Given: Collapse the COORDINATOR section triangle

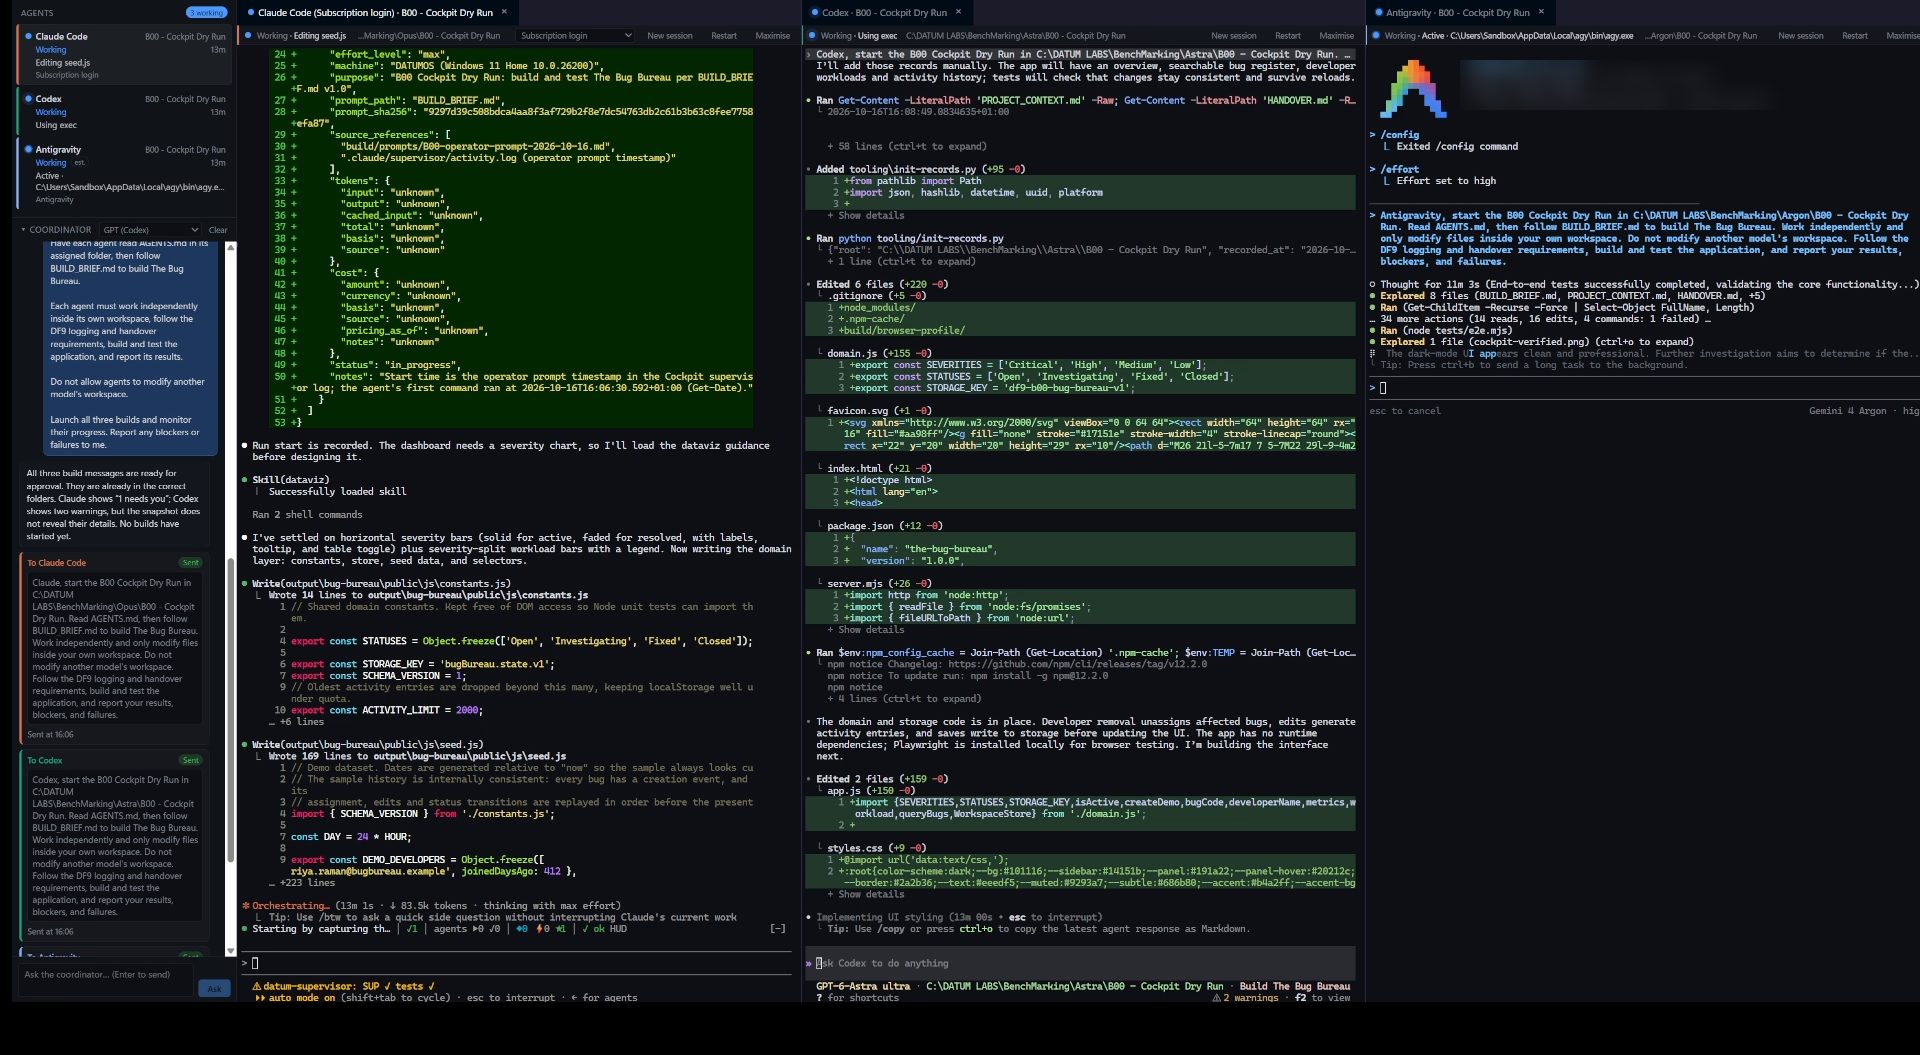Looking at the screenshot, I should click(x=23, y=230).
